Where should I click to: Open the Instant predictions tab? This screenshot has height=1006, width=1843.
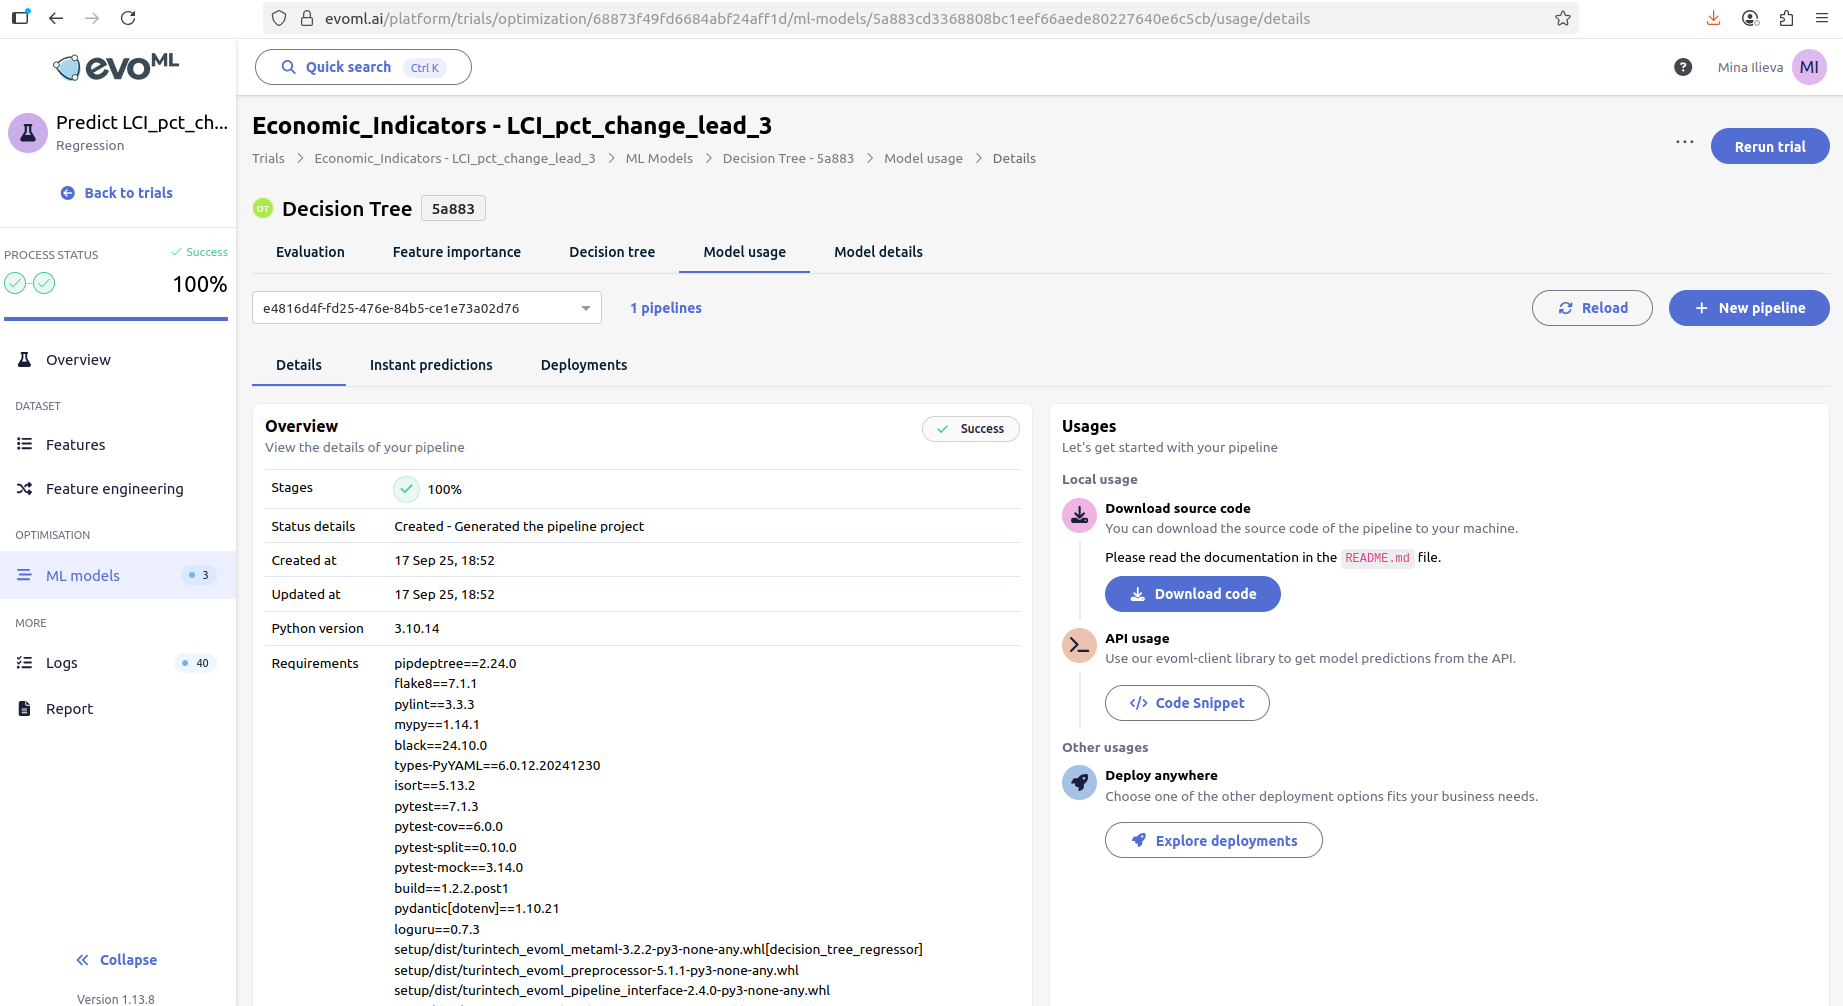tap(431, 365)
